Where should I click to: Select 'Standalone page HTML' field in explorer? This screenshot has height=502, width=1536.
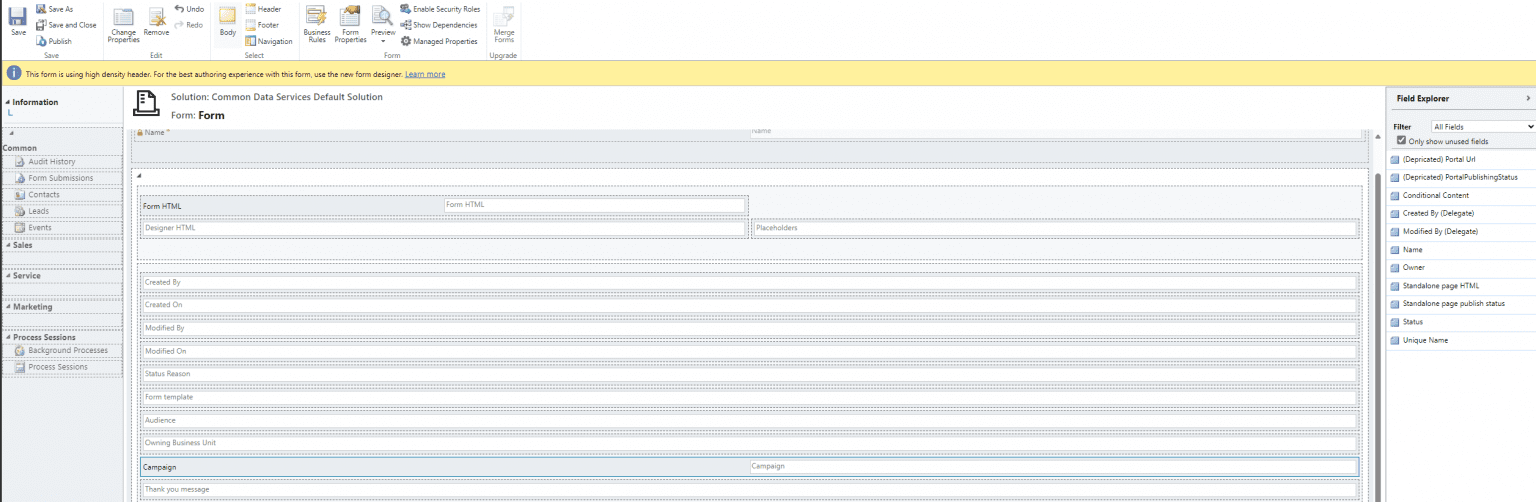[x=1440, y=286]
